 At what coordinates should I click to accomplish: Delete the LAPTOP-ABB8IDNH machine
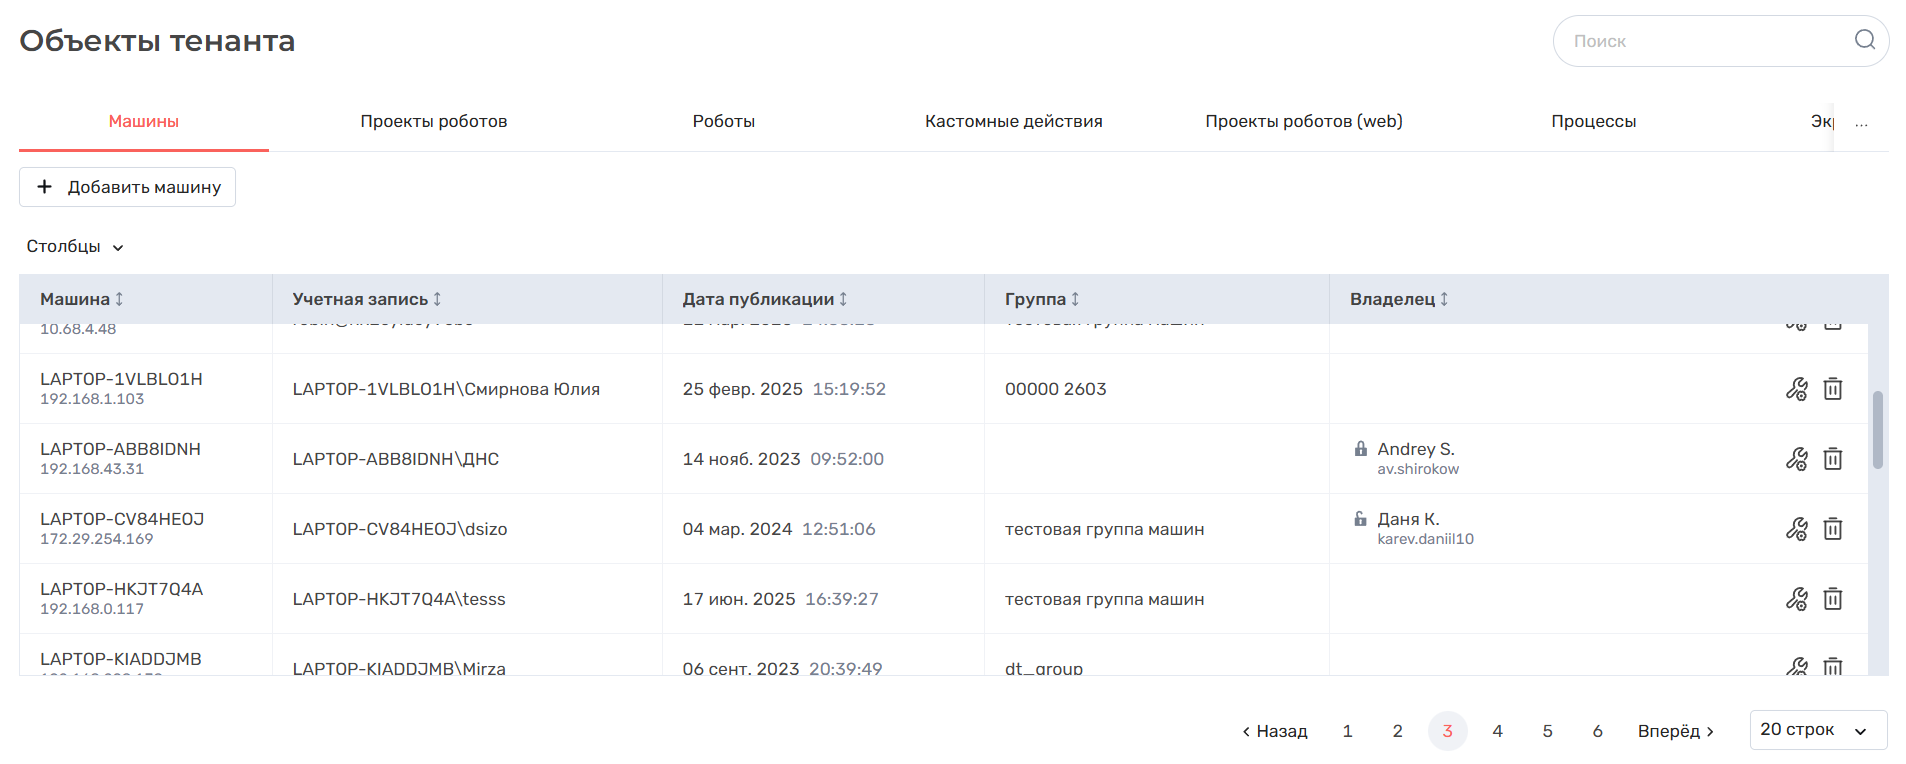[1832, 459]
